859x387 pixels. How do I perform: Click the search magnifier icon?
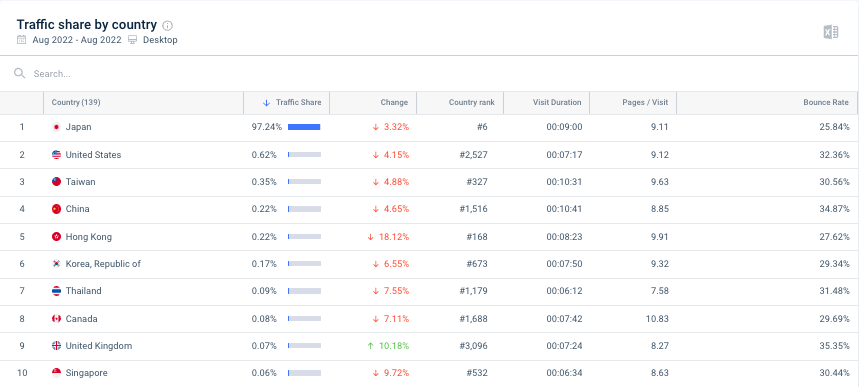20,73
